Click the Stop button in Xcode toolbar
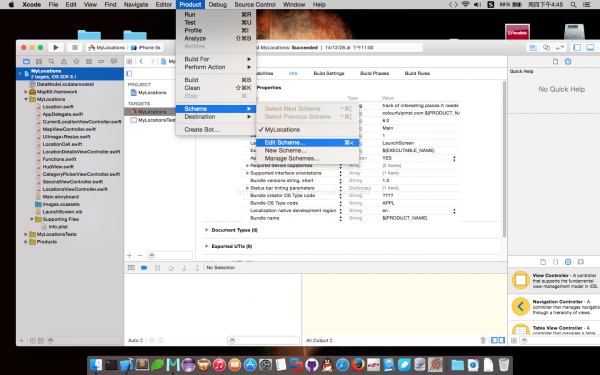Viewport: 600px width, 375px height. [x=75, y=47]
